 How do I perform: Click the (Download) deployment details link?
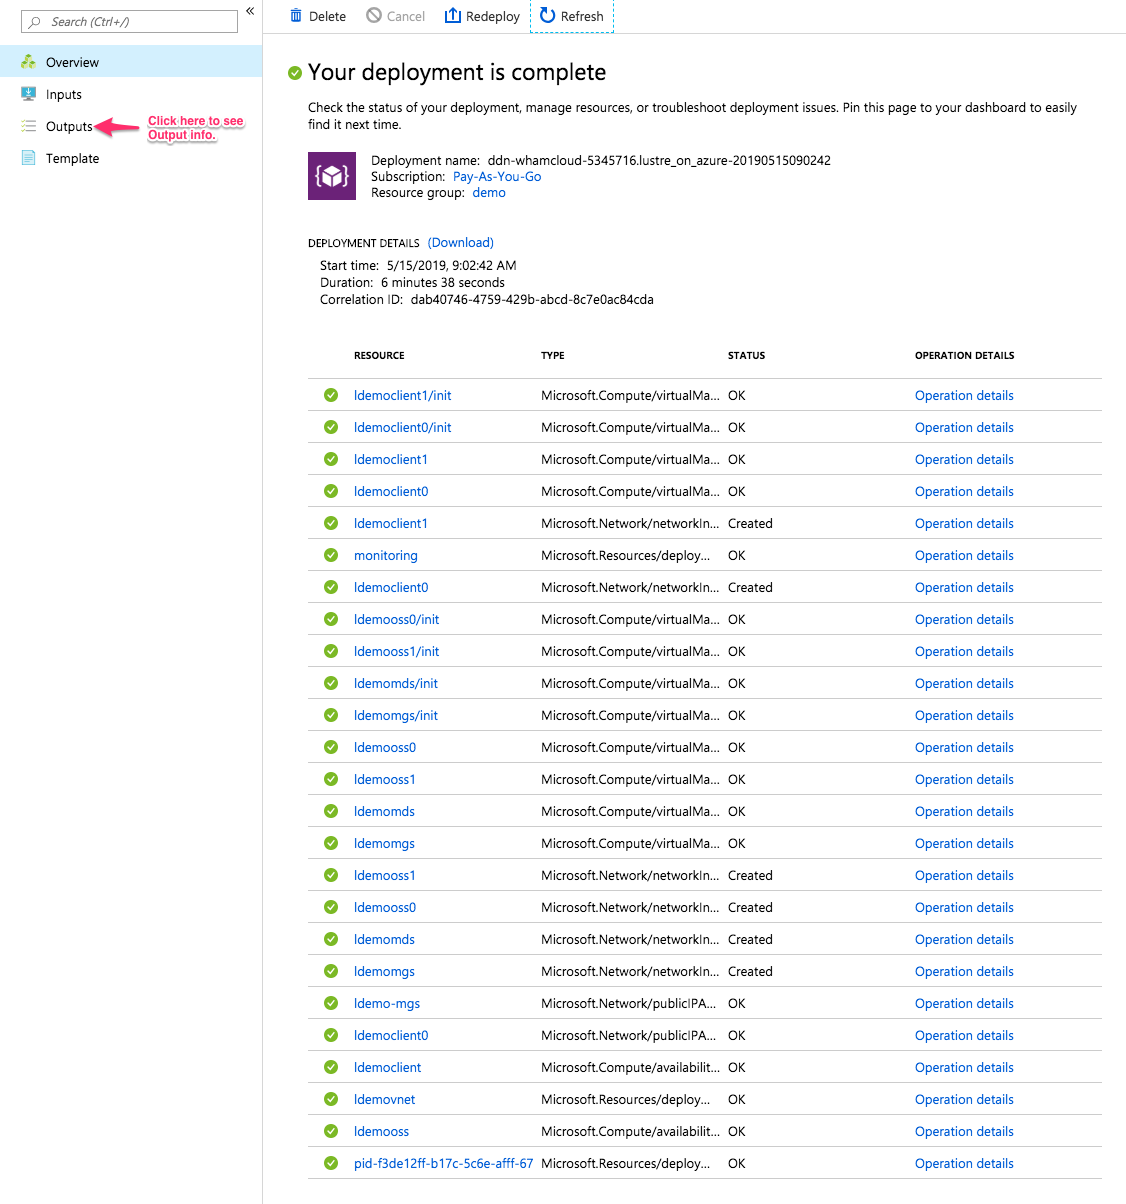point(461,242)
